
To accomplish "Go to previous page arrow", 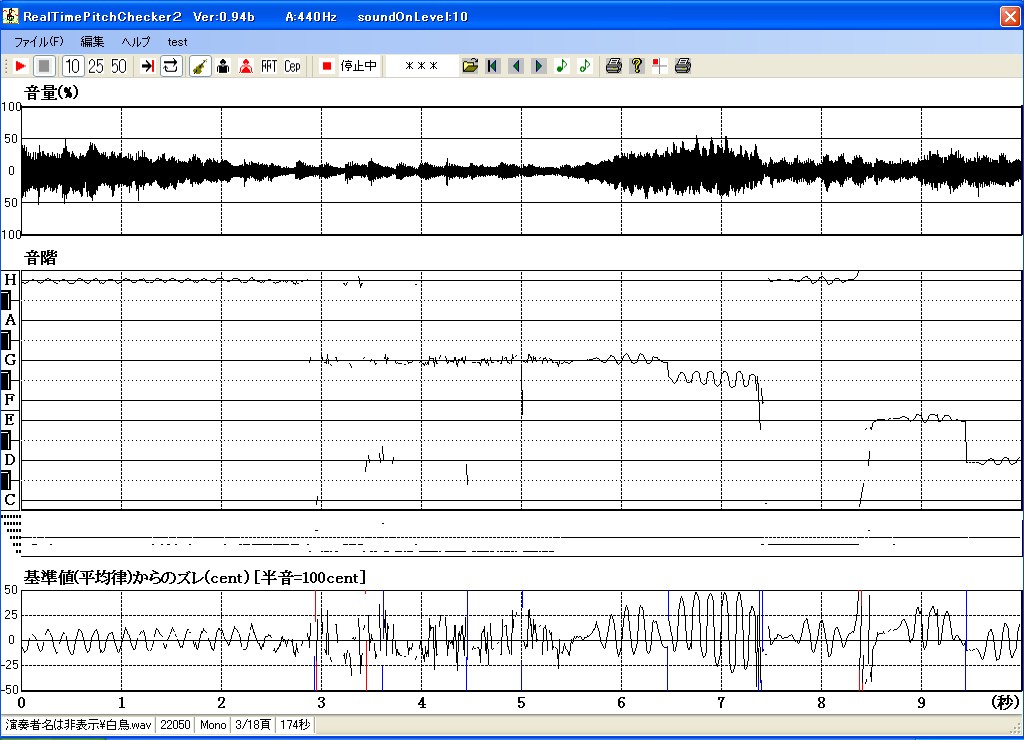I will pos(516,66).
